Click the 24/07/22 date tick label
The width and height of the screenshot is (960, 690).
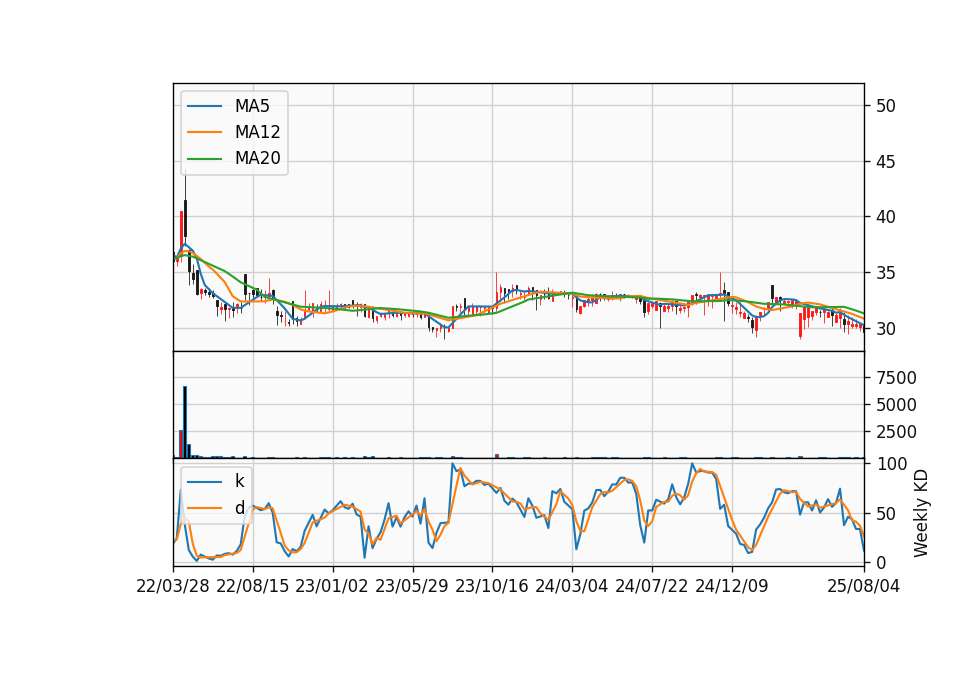(x=651, y=586)
